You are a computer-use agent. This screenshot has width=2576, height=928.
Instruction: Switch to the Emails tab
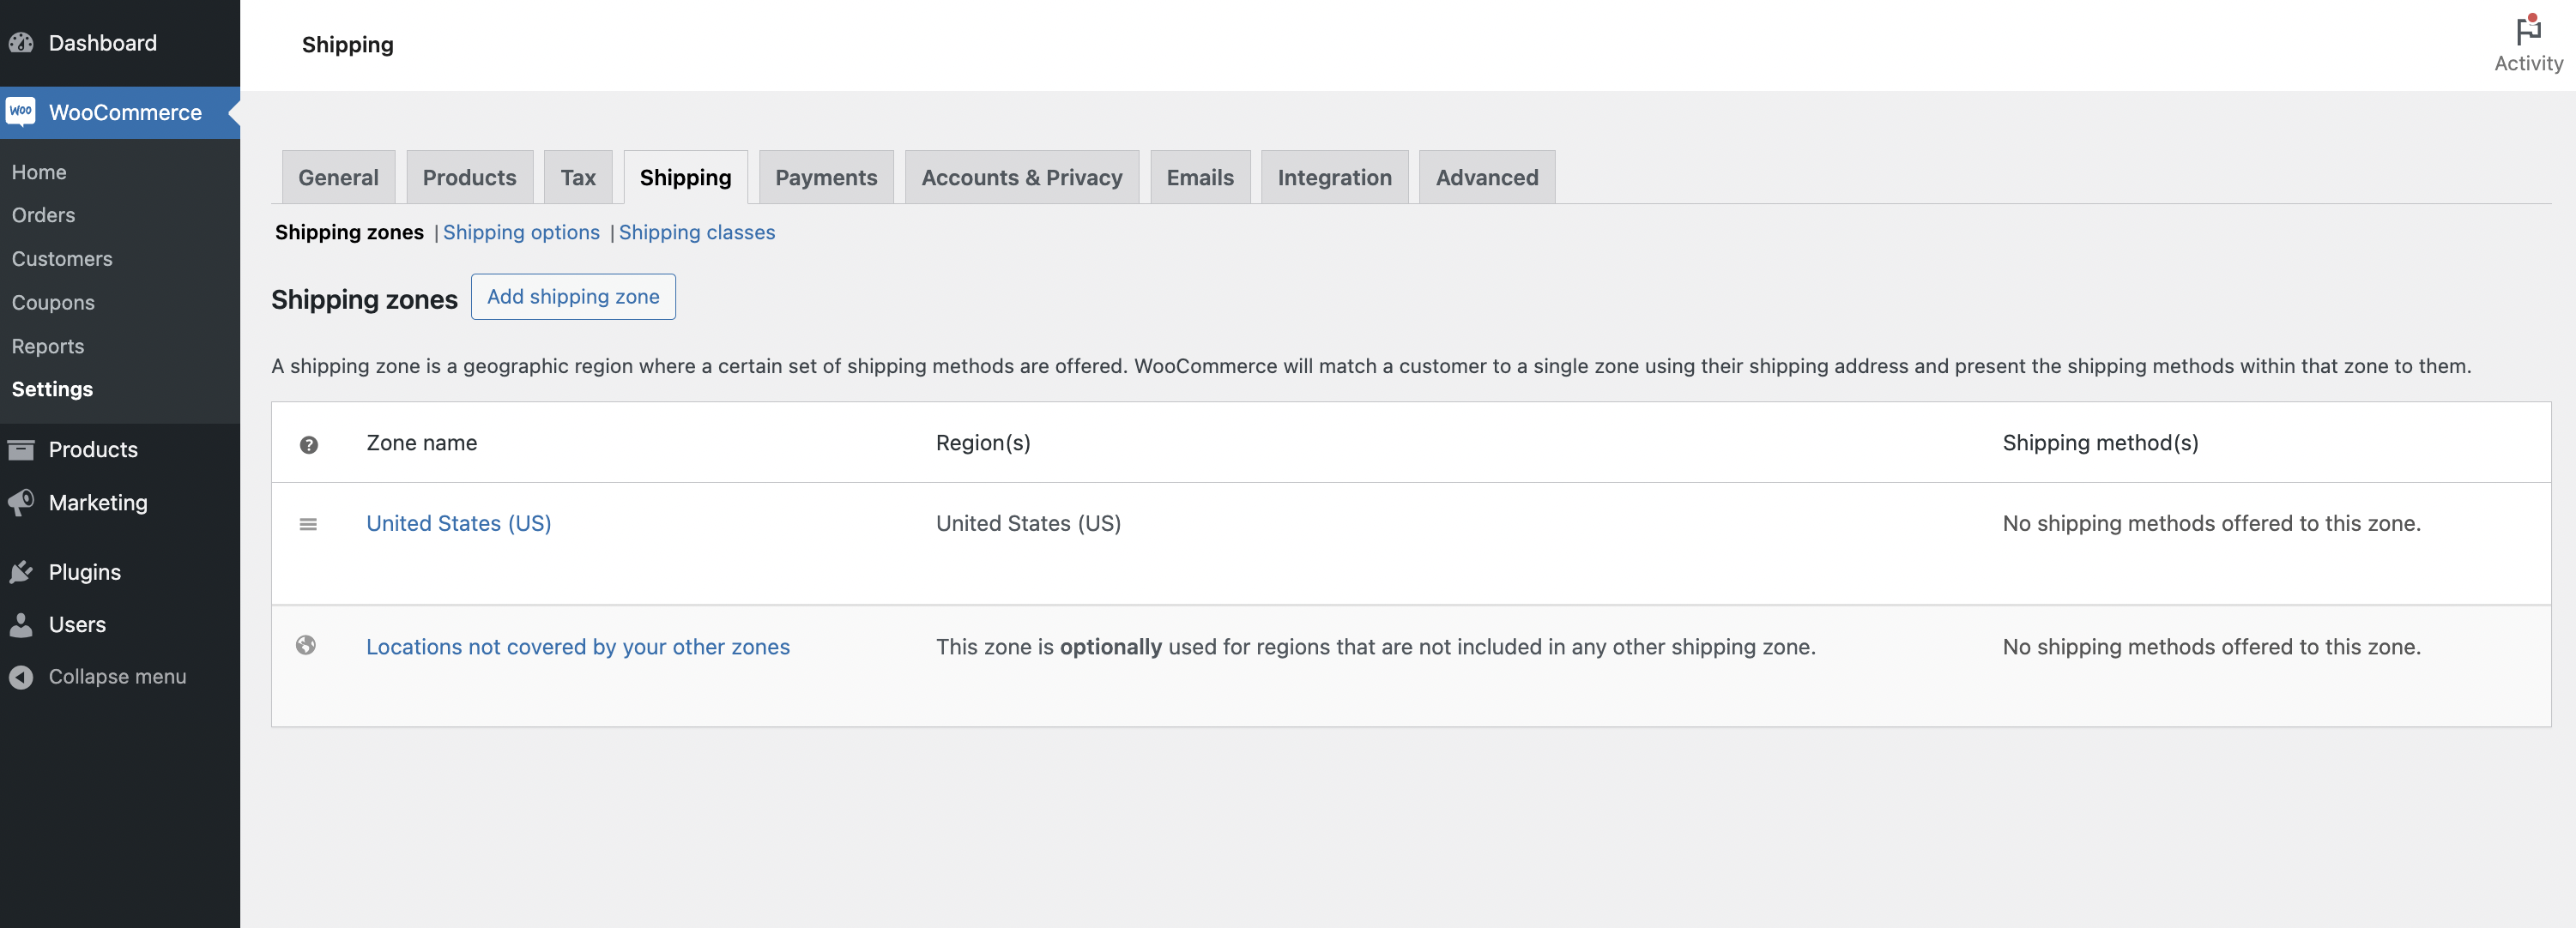pos(1200,177)
